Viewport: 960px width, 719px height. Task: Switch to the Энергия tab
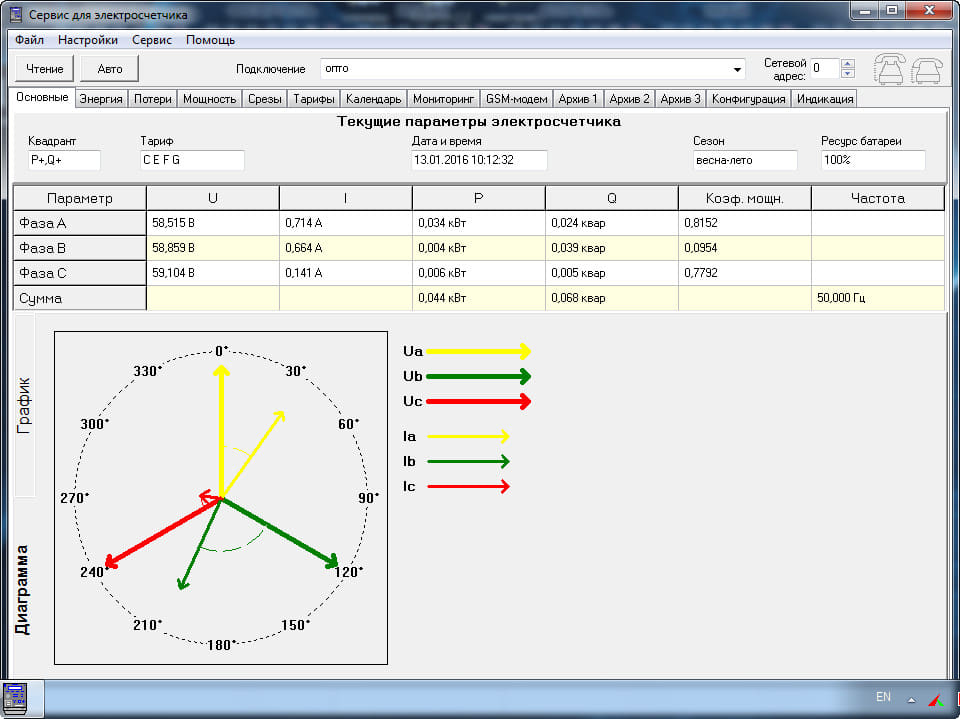101,99
